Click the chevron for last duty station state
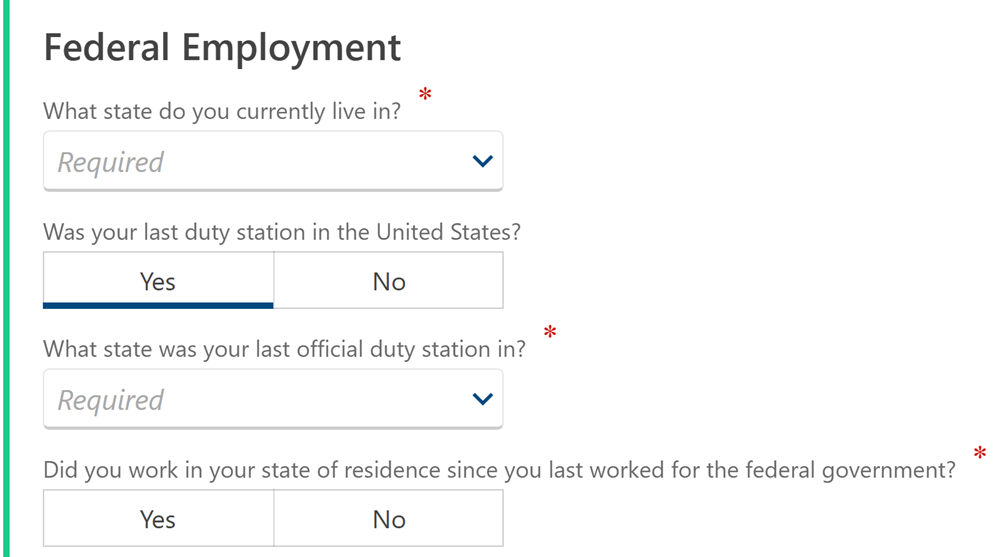The height and width of the screenshot is (557, 1008). (482, 399)
